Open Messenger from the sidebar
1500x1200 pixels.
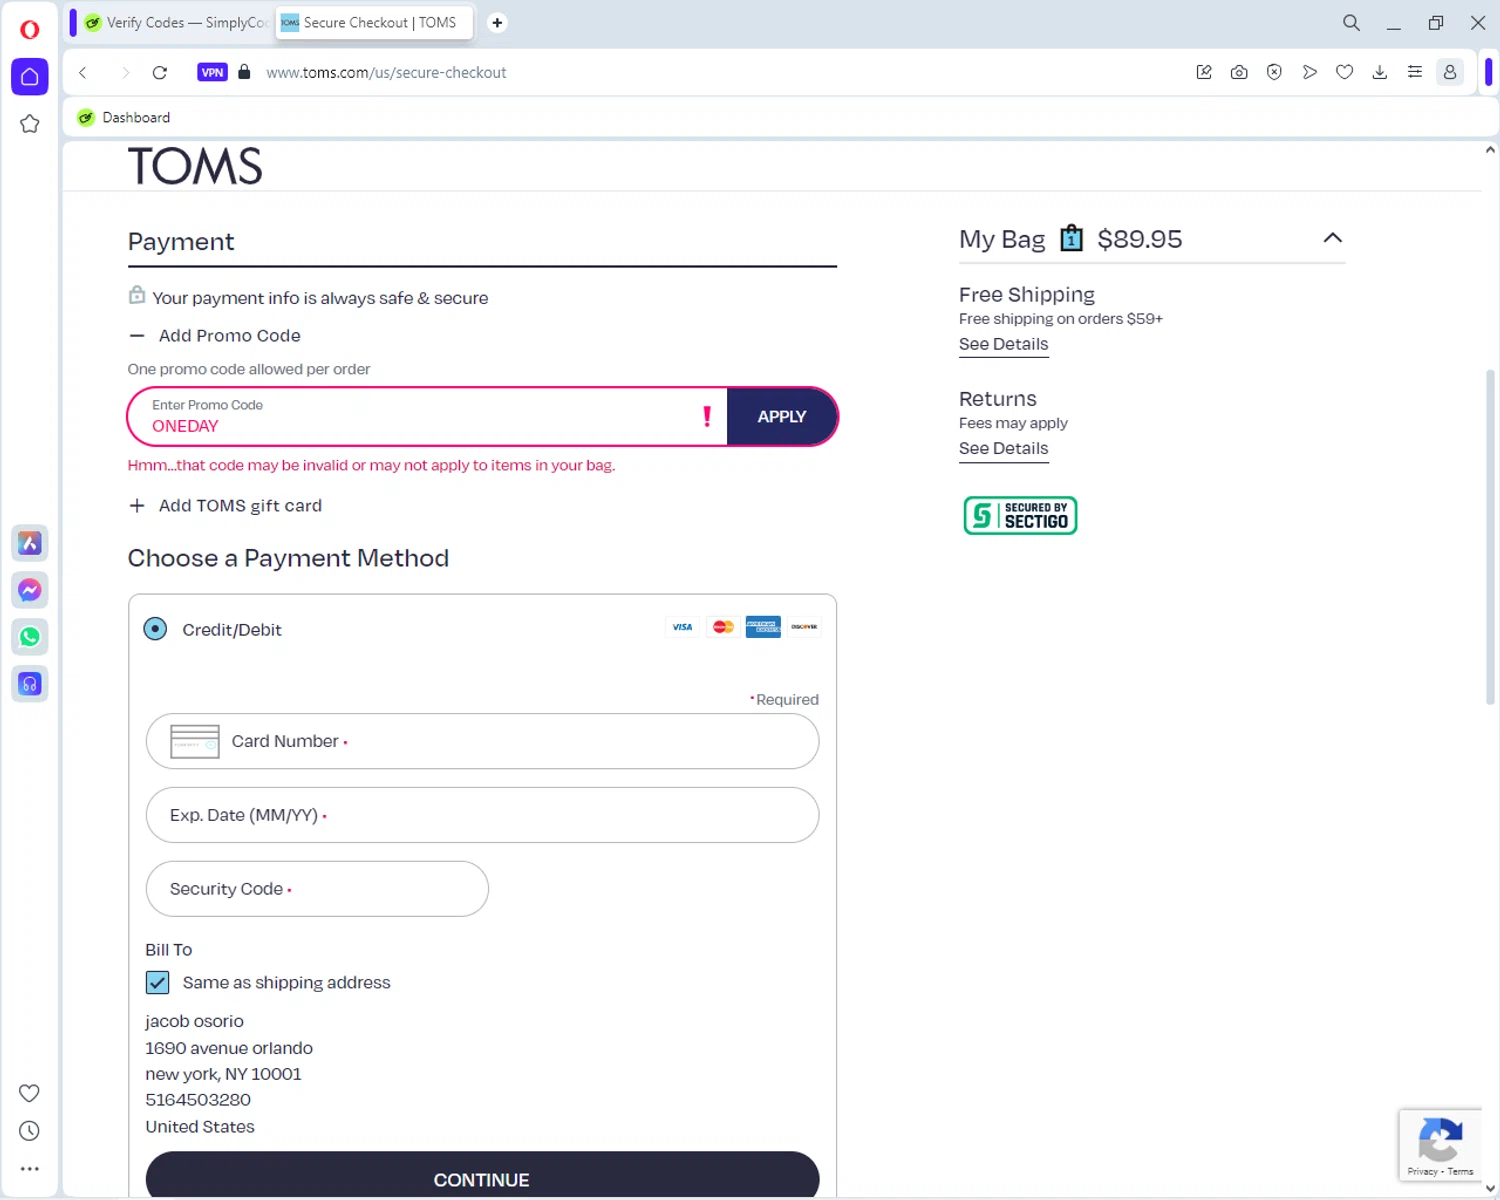point(29,590)
